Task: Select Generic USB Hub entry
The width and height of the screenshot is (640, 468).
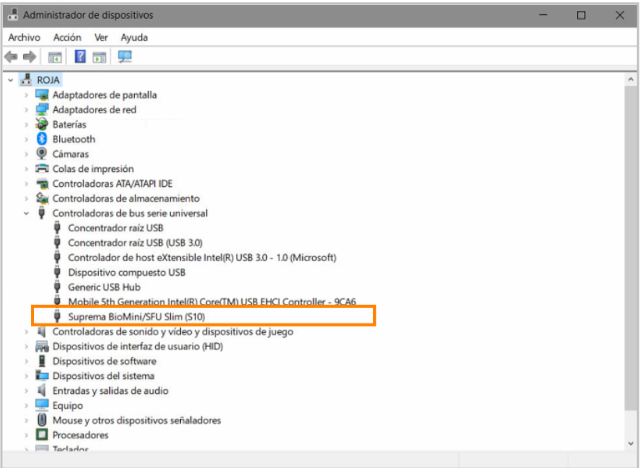Action: coord(104,287)
